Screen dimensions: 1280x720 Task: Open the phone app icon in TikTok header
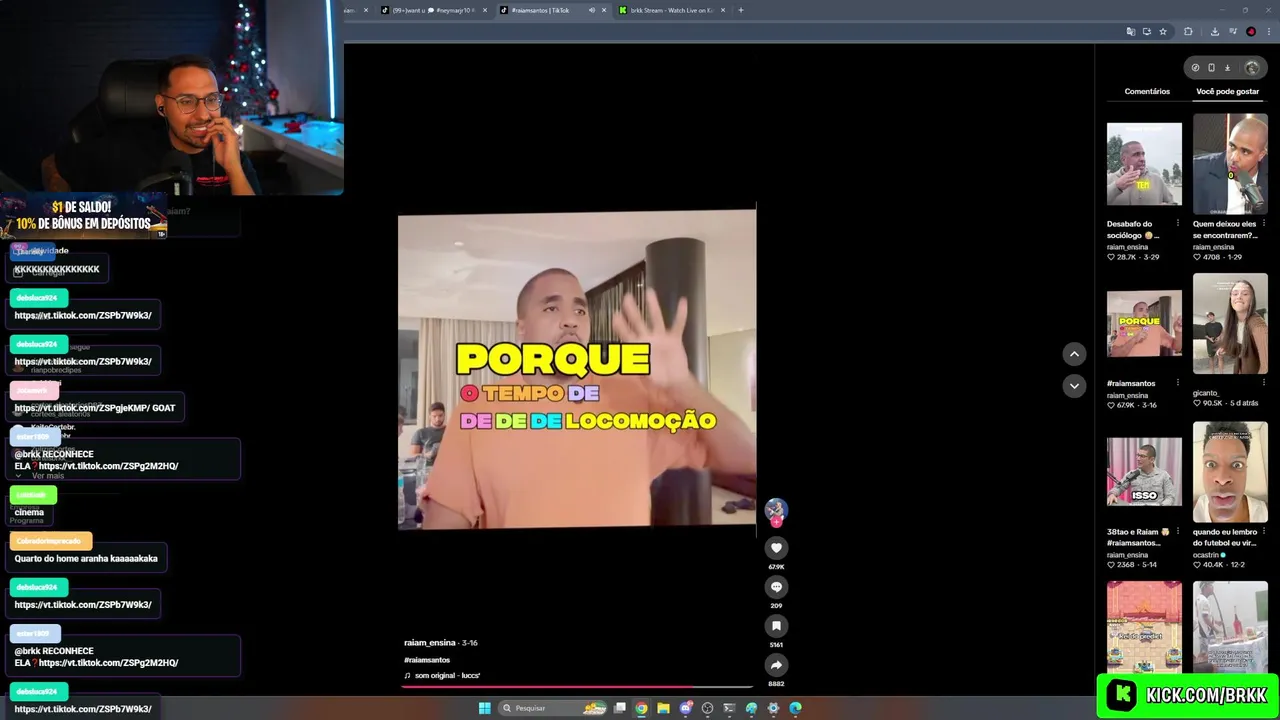1211,68
